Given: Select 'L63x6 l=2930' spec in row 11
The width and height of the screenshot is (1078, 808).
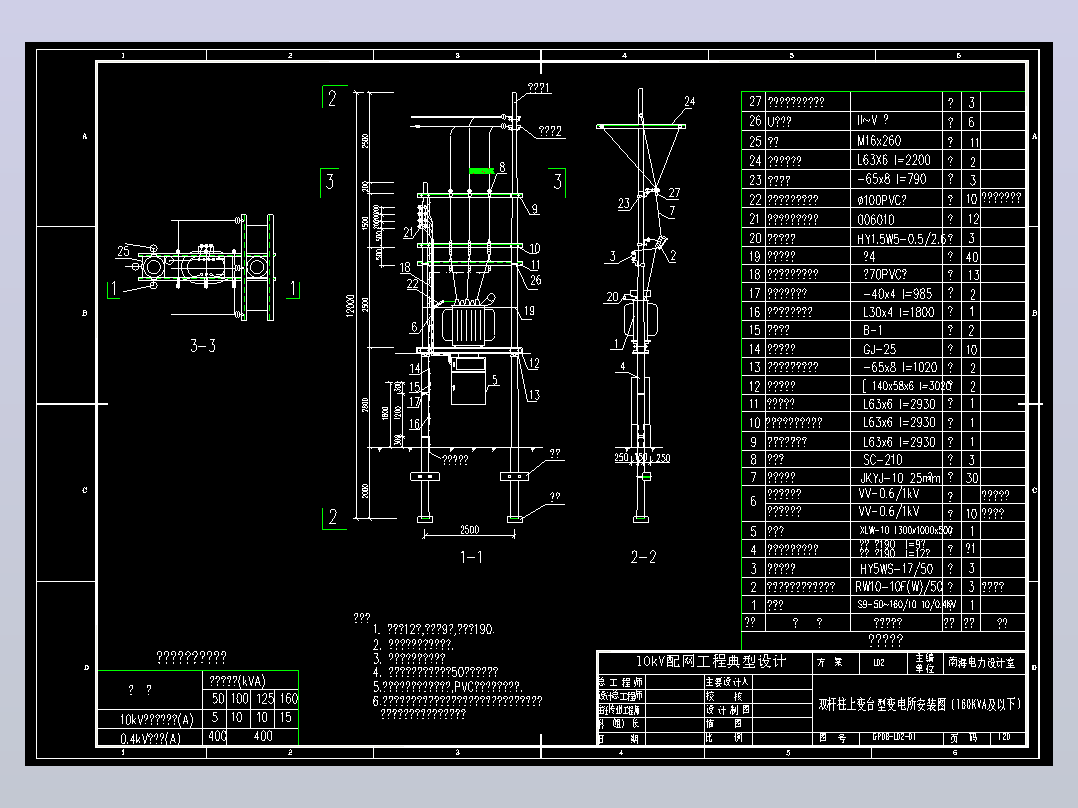Looking at the screenshot, I should [899, 404].
